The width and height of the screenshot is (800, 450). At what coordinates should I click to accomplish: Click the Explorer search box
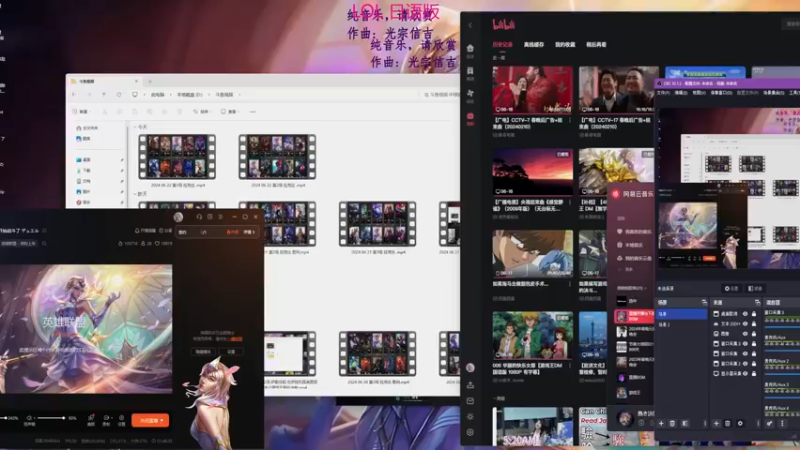[441, 95]
